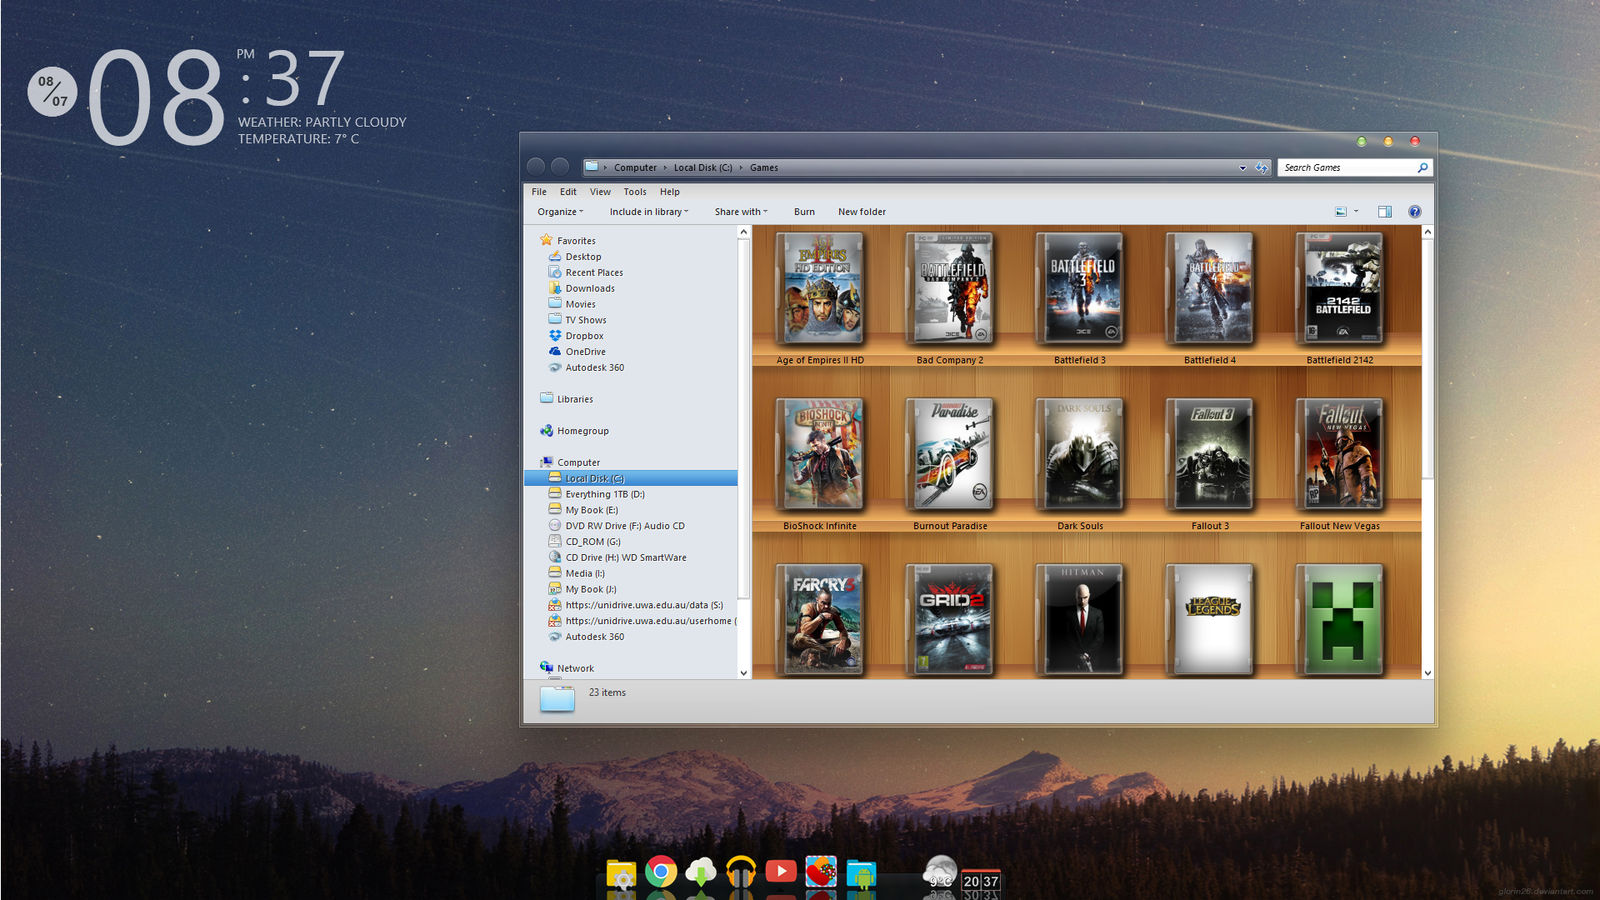Select the Battlefield 4 game case

(x=1210, y=289)
